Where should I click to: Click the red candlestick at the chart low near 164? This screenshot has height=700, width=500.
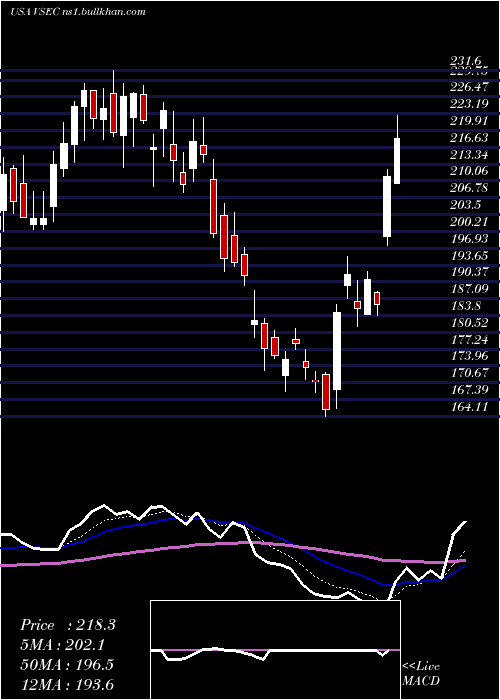coord(326,392)
